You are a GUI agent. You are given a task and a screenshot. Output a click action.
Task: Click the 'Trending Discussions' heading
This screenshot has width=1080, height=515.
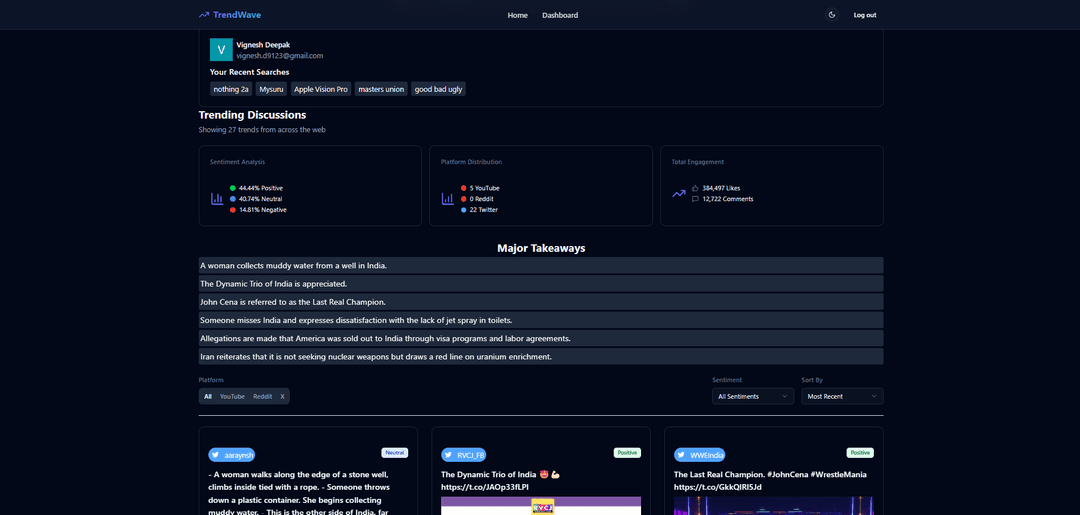pos(252,115)
